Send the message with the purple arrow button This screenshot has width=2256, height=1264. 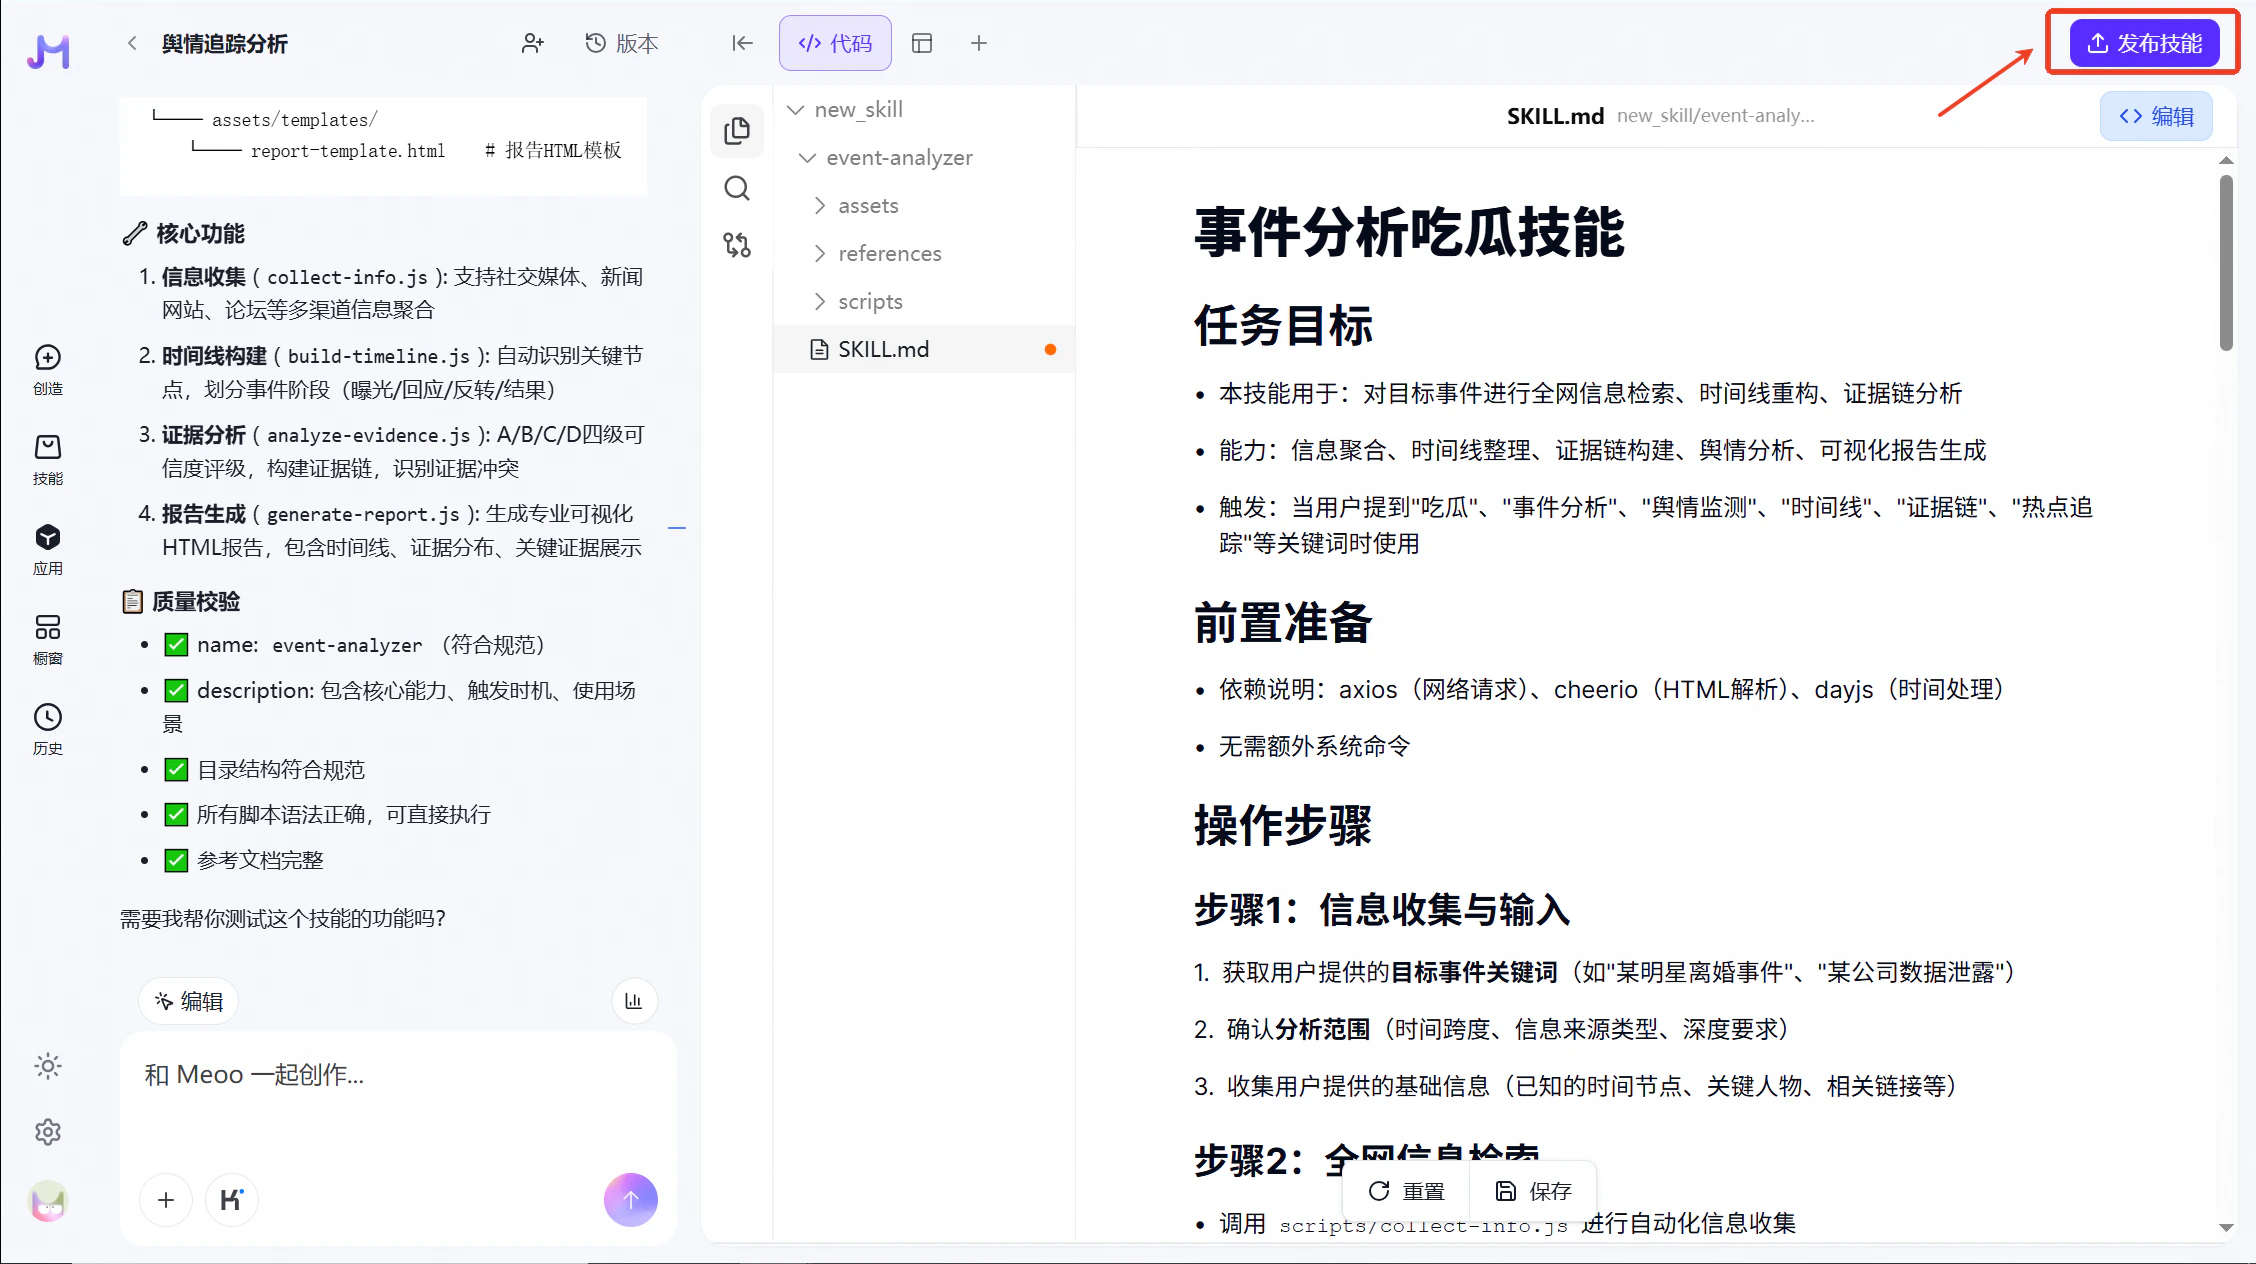pos(630,1199)
